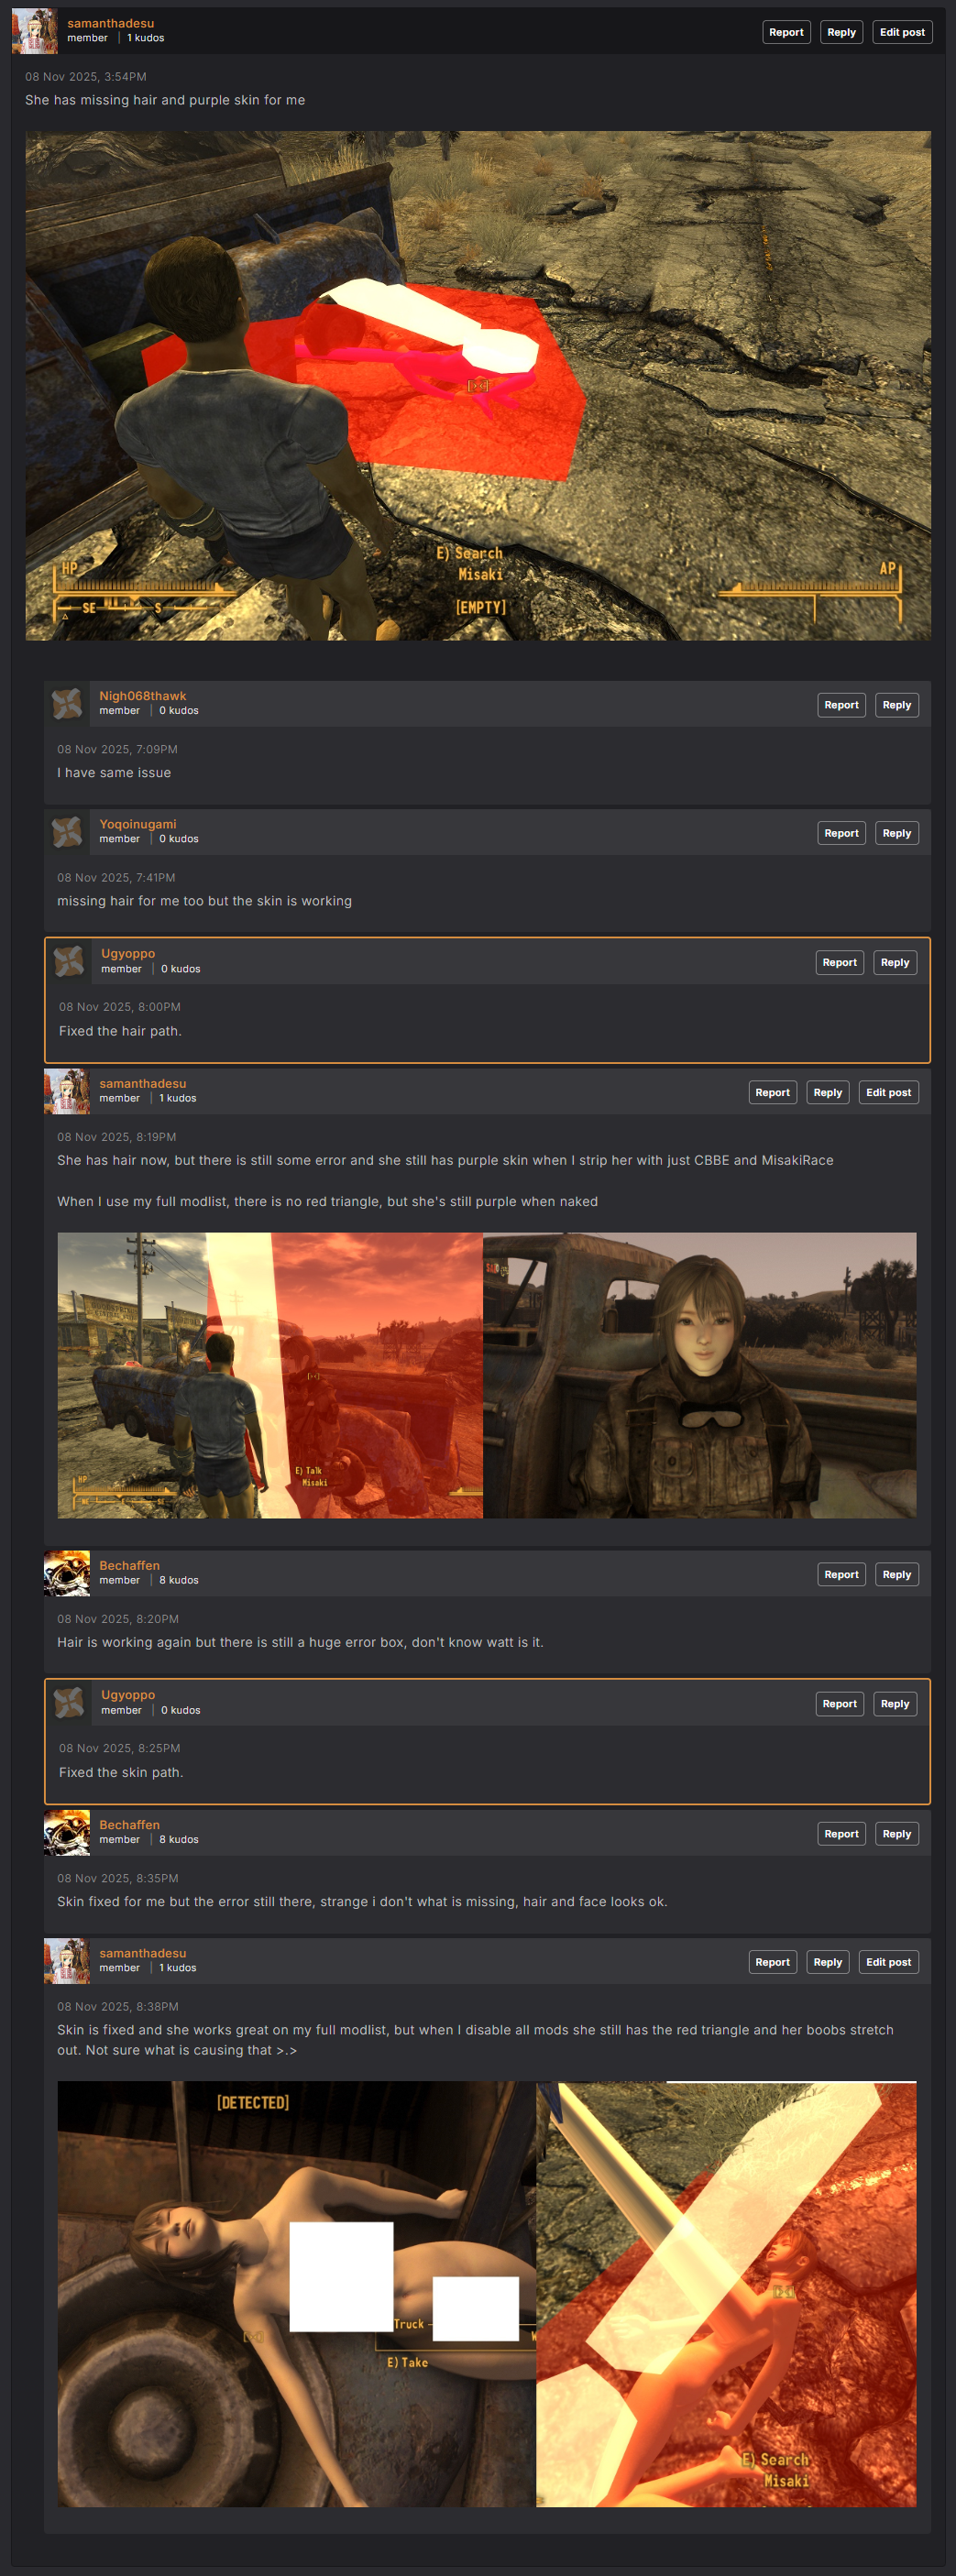Open the Misaki portrait screenshot by the truck
956x2576 pixels.
[699, 1375]
